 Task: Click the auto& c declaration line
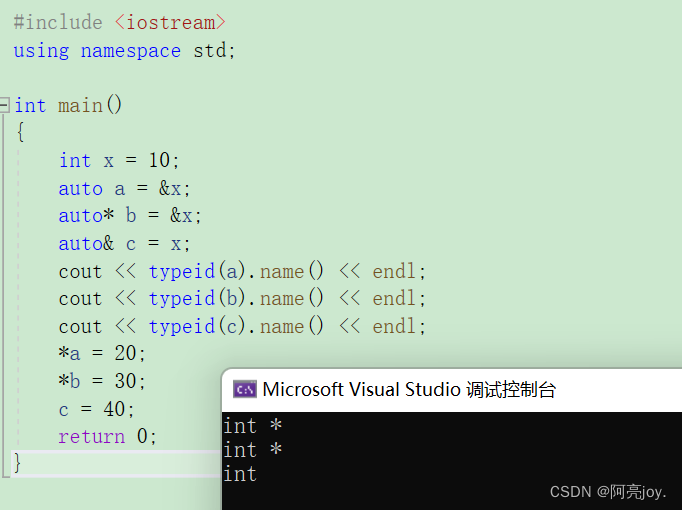124,243
